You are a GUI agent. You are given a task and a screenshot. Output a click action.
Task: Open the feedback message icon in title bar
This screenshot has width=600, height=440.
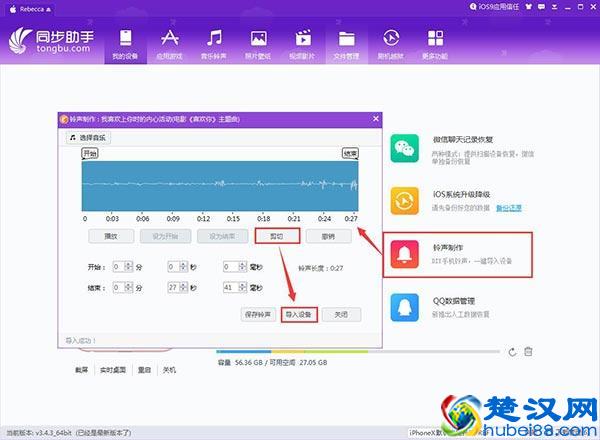point(541,7)
